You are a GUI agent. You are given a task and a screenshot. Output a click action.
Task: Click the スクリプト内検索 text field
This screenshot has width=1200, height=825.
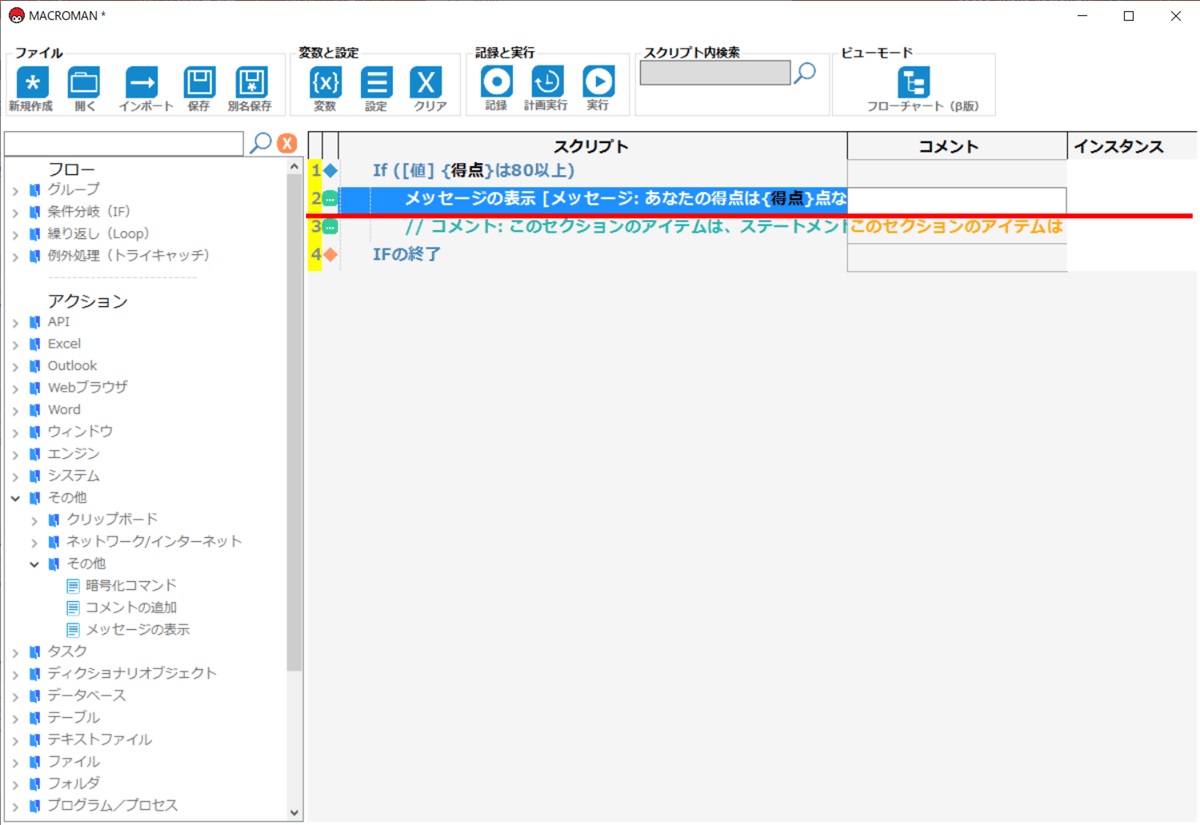715,73
